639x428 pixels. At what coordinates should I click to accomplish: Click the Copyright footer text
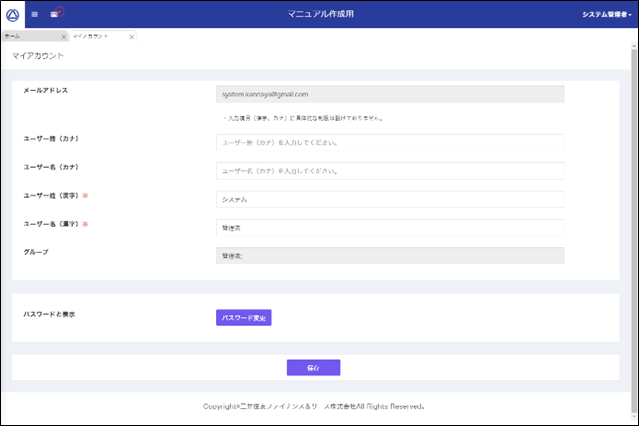point(314,406)
